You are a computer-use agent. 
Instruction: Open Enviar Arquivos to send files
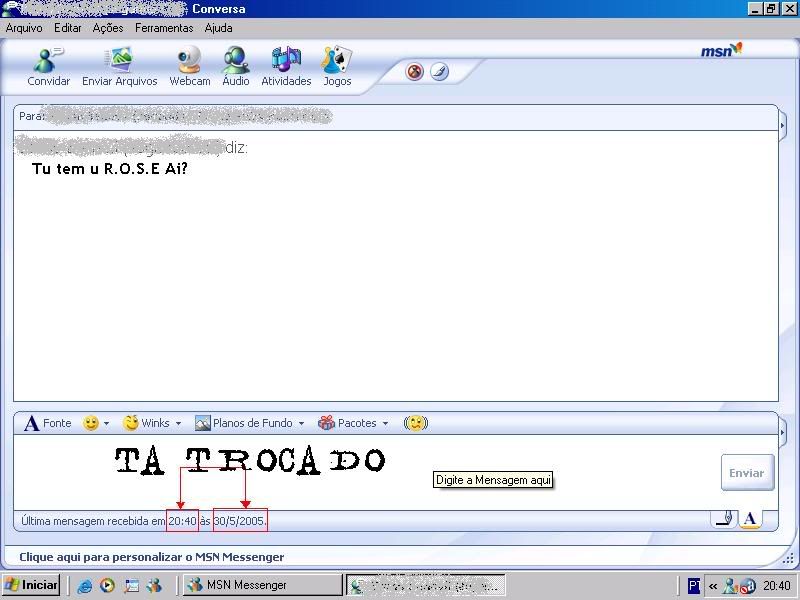pos(119,66)
